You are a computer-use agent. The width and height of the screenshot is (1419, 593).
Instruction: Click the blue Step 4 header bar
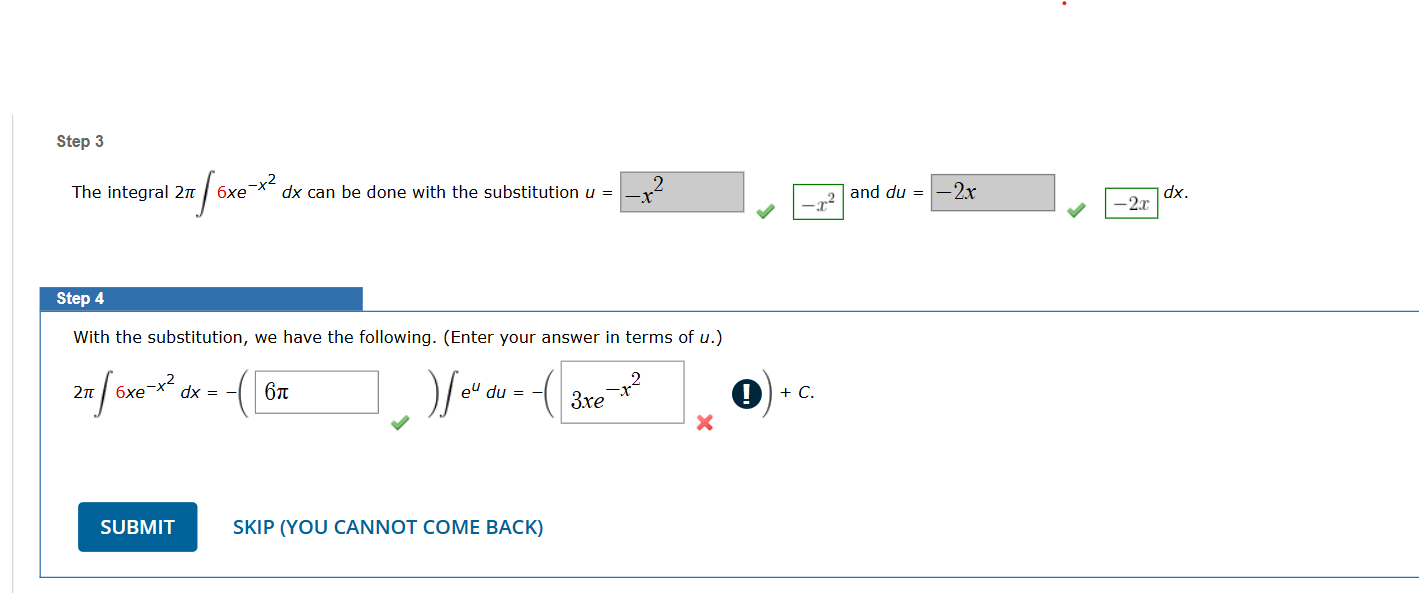(x=200, y=298)
